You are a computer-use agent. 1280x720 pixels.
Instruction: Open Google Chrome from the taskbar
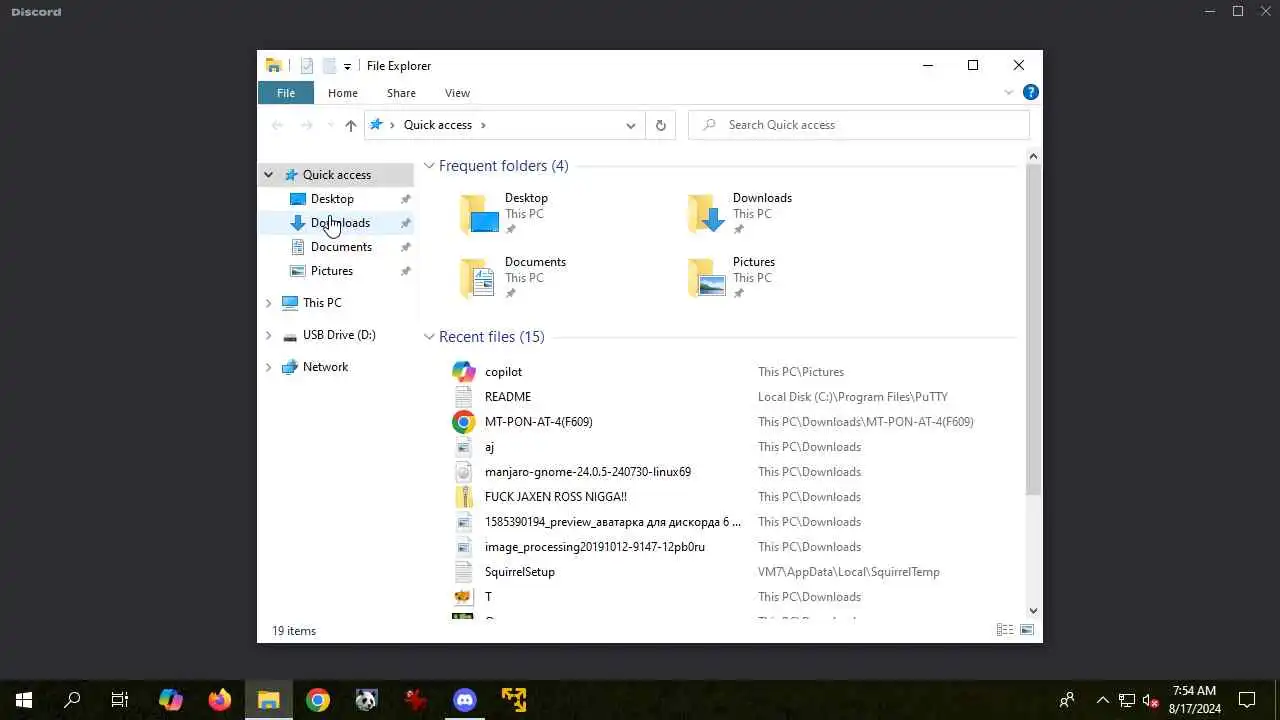(318, 700)
